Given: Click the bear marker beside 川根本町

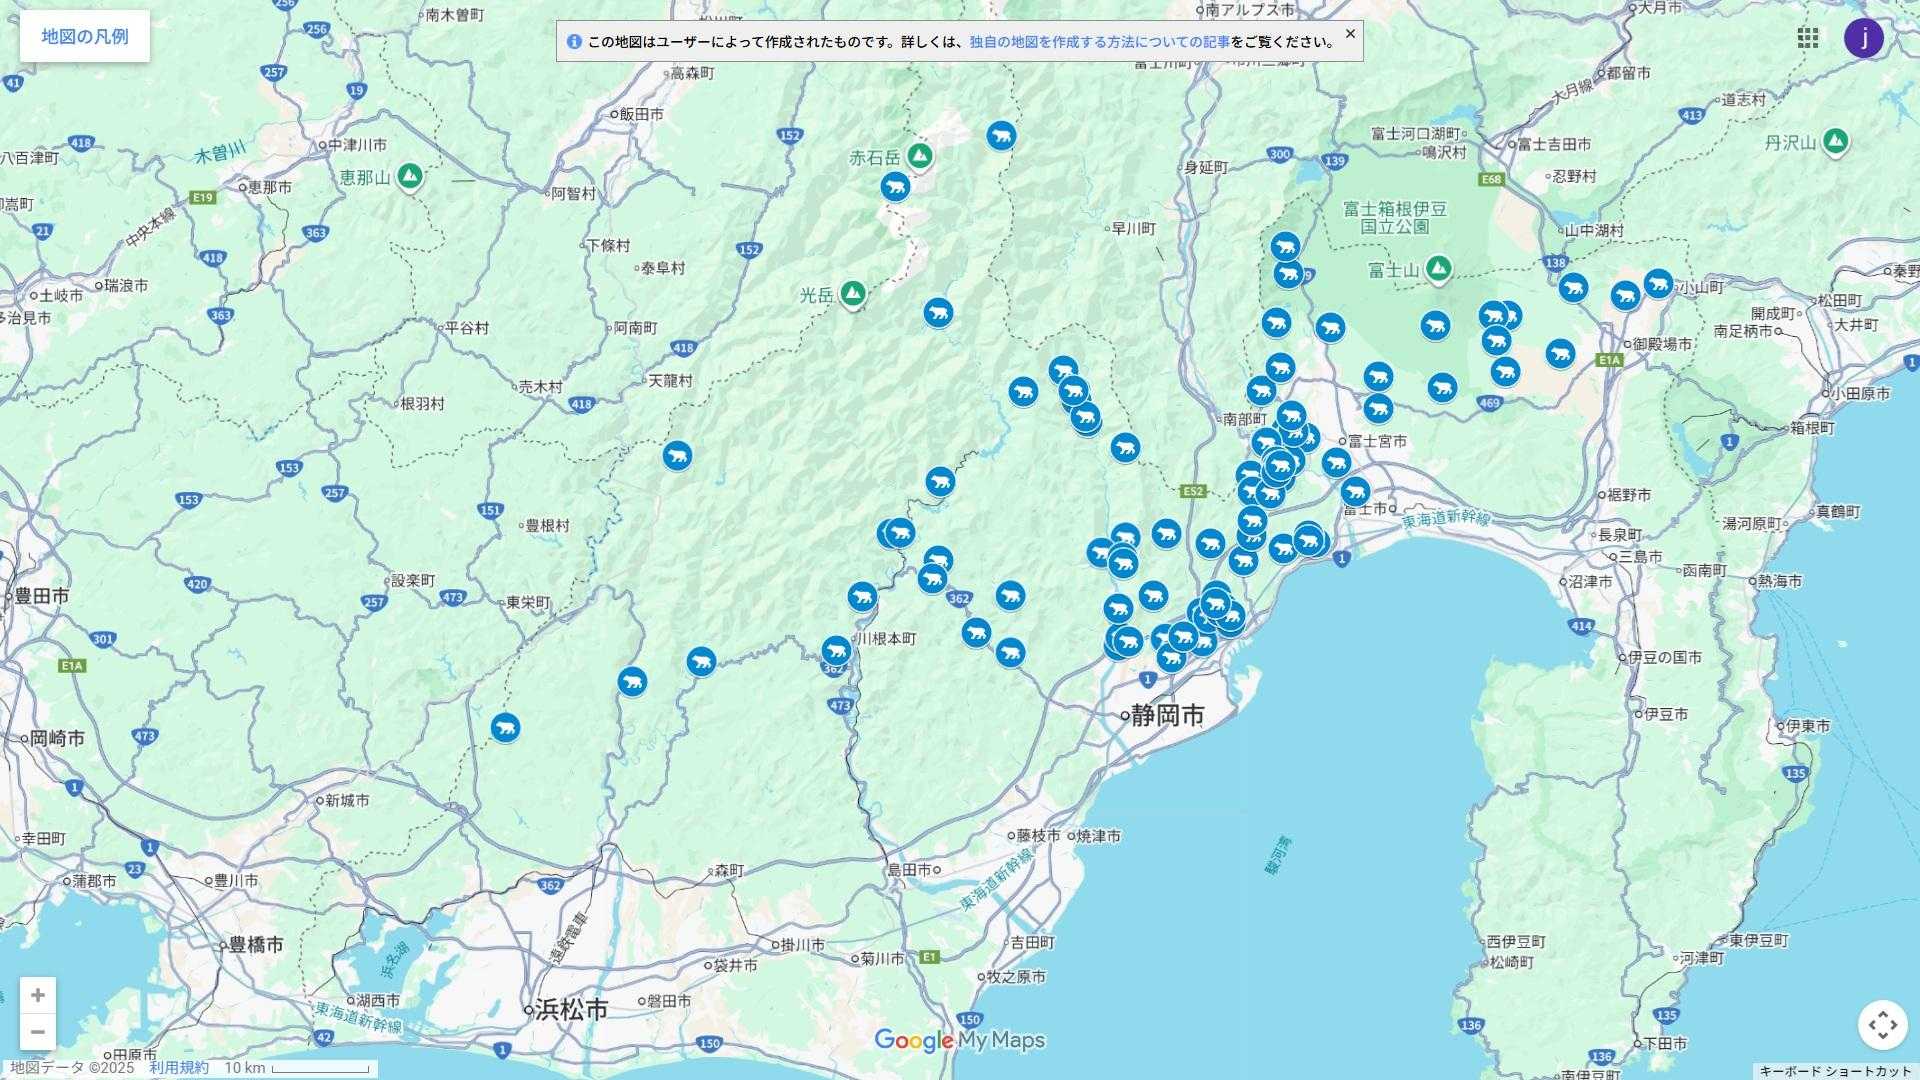Looking at the screenshot, I should pyautogui.click(x=836, y=652).
